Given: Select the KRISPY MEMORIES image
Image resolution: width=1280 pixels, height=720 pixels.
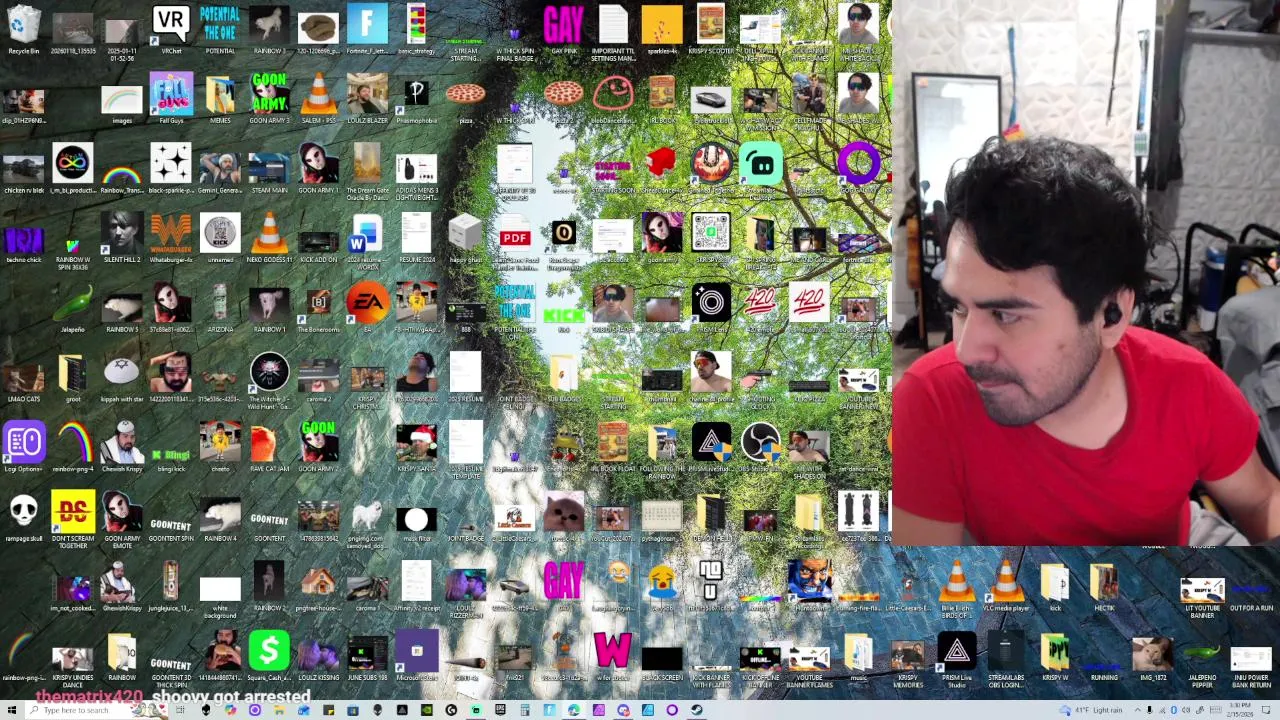Looking at the screenshot, I should [907, 659].
